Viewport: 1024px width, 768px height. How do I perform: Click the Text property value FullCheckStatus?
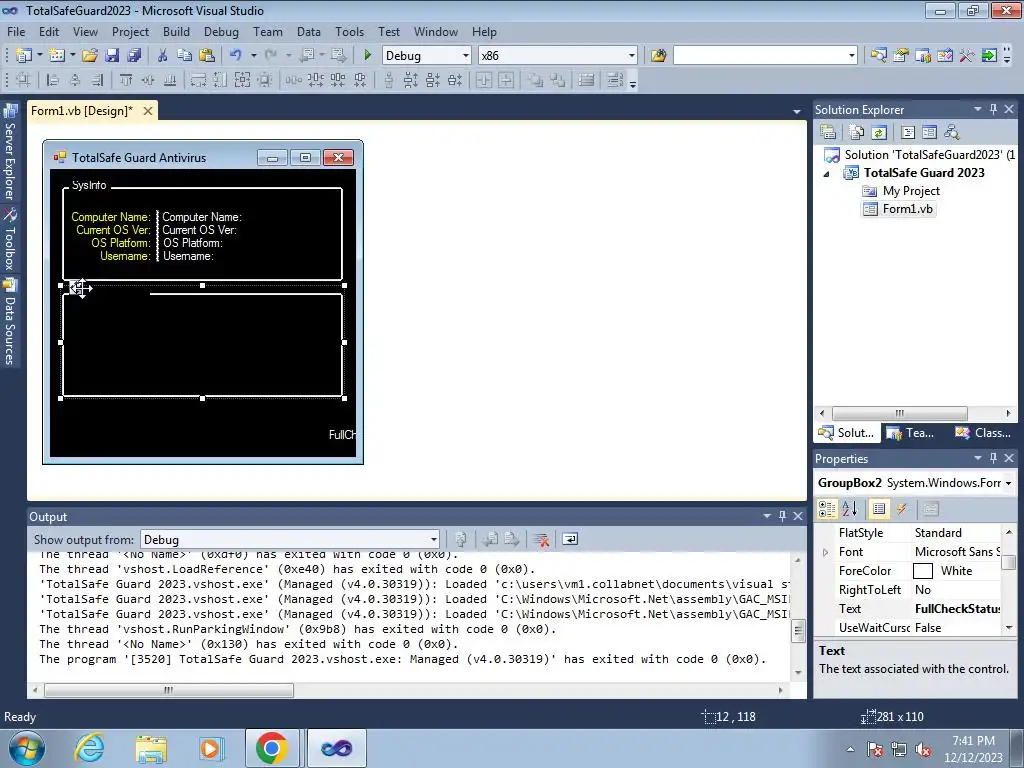(x=957, y=609)
